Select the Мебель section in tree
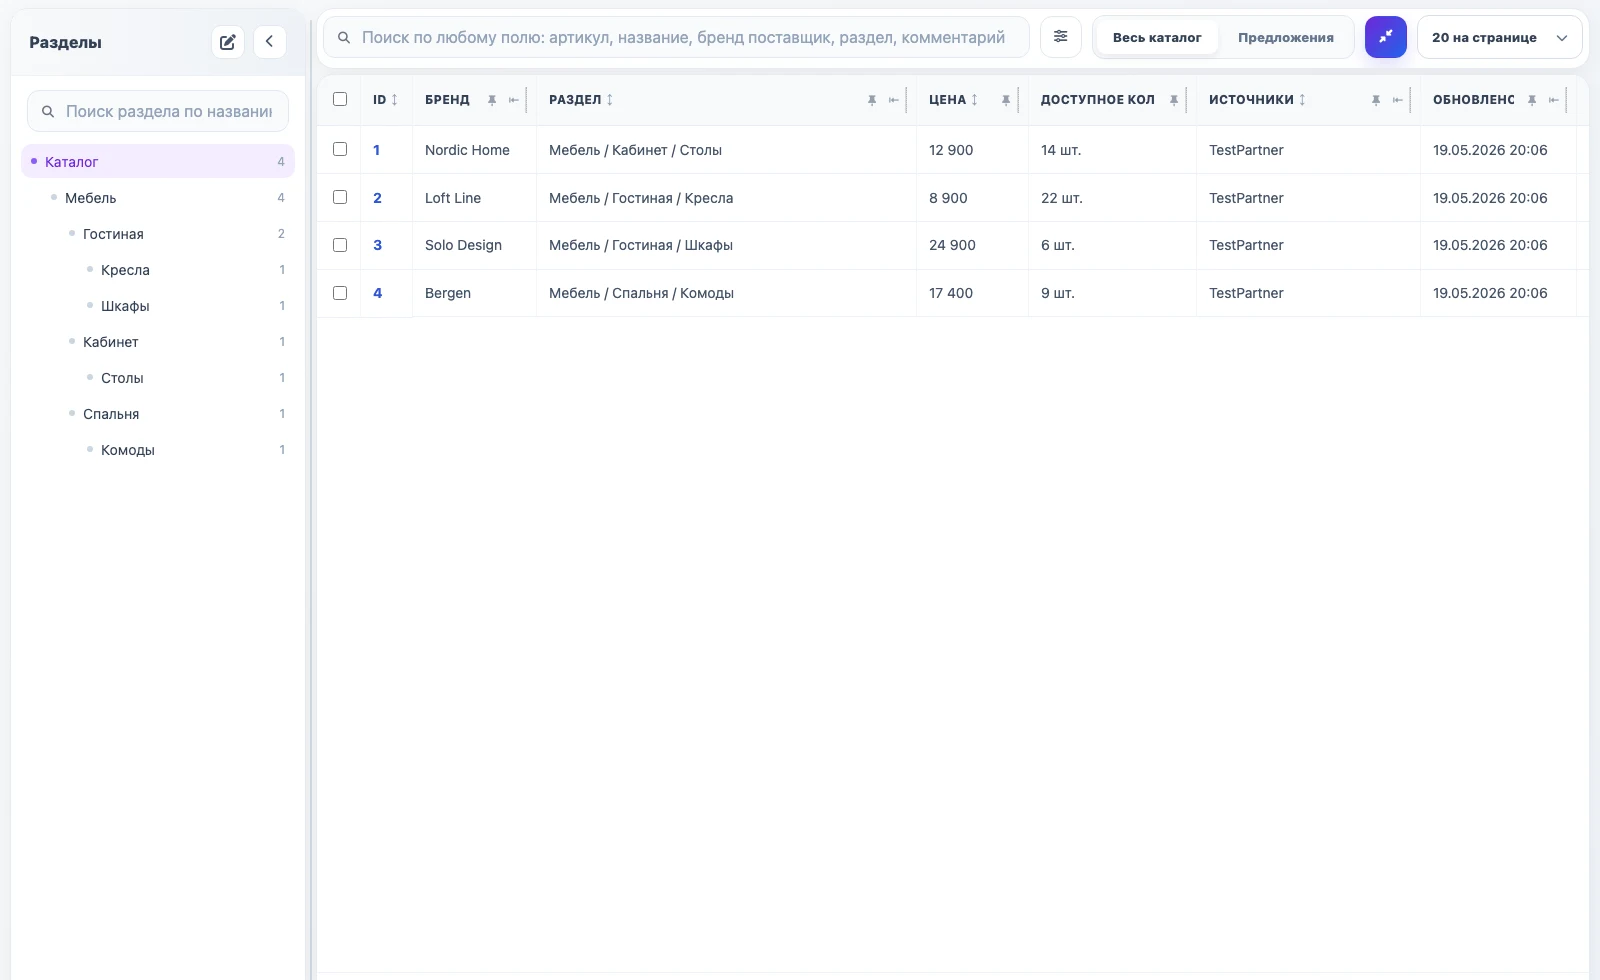Viewport: 1600px width, 980px height. [167, 198]
